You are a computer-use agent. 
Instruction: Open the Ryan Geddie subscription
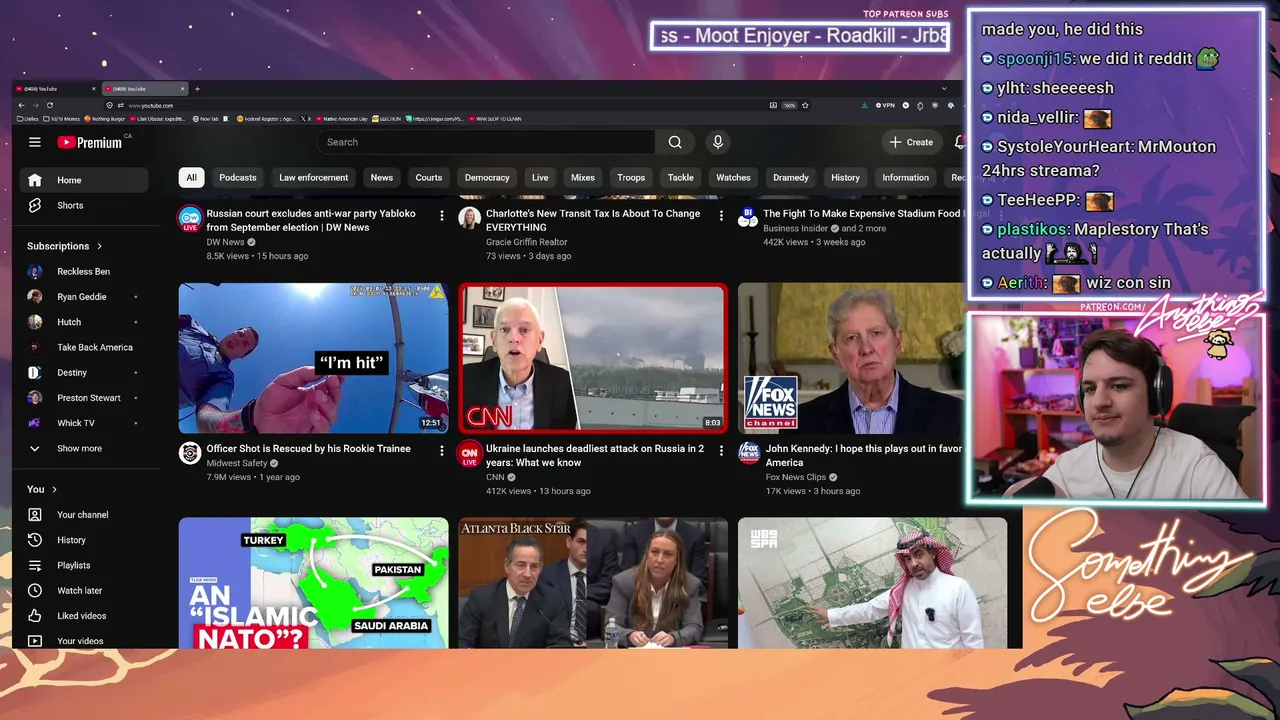pyautogui.click(x=84, y=297)
